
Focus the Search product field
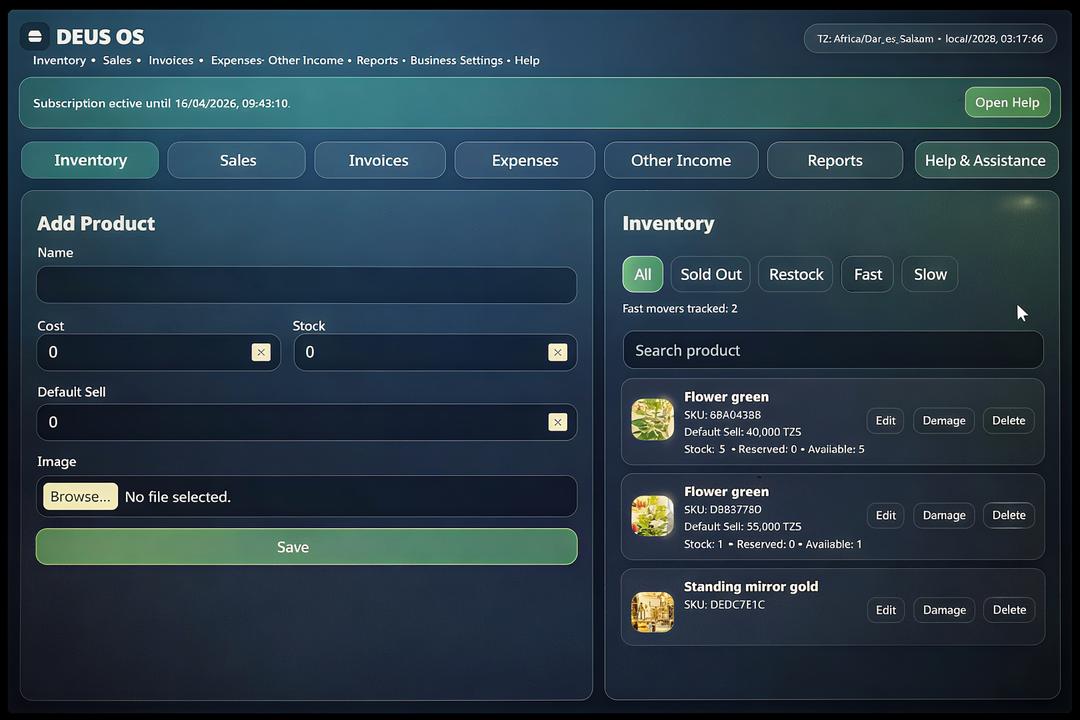point(833,350)
